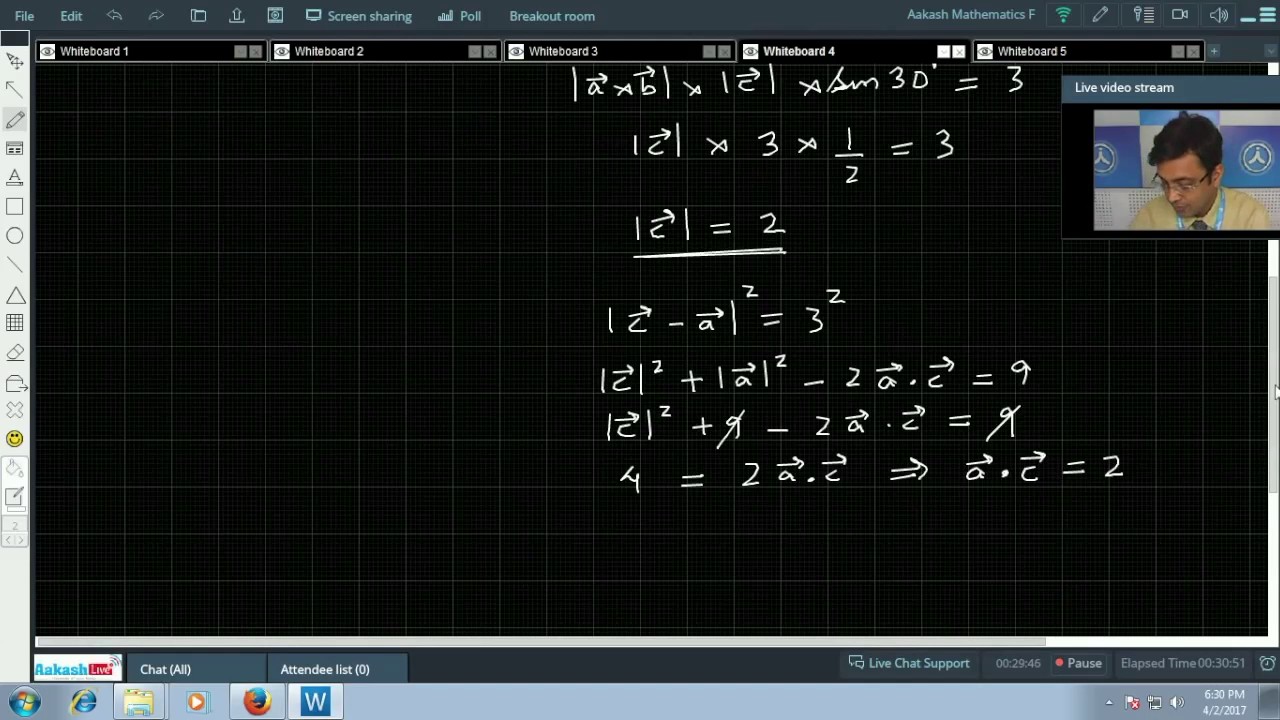Screen dimensions: 1280x720
Task: Toggle visibility eye on Whiteboard 3
Action: pyautogui.click(x=516, y=51)
